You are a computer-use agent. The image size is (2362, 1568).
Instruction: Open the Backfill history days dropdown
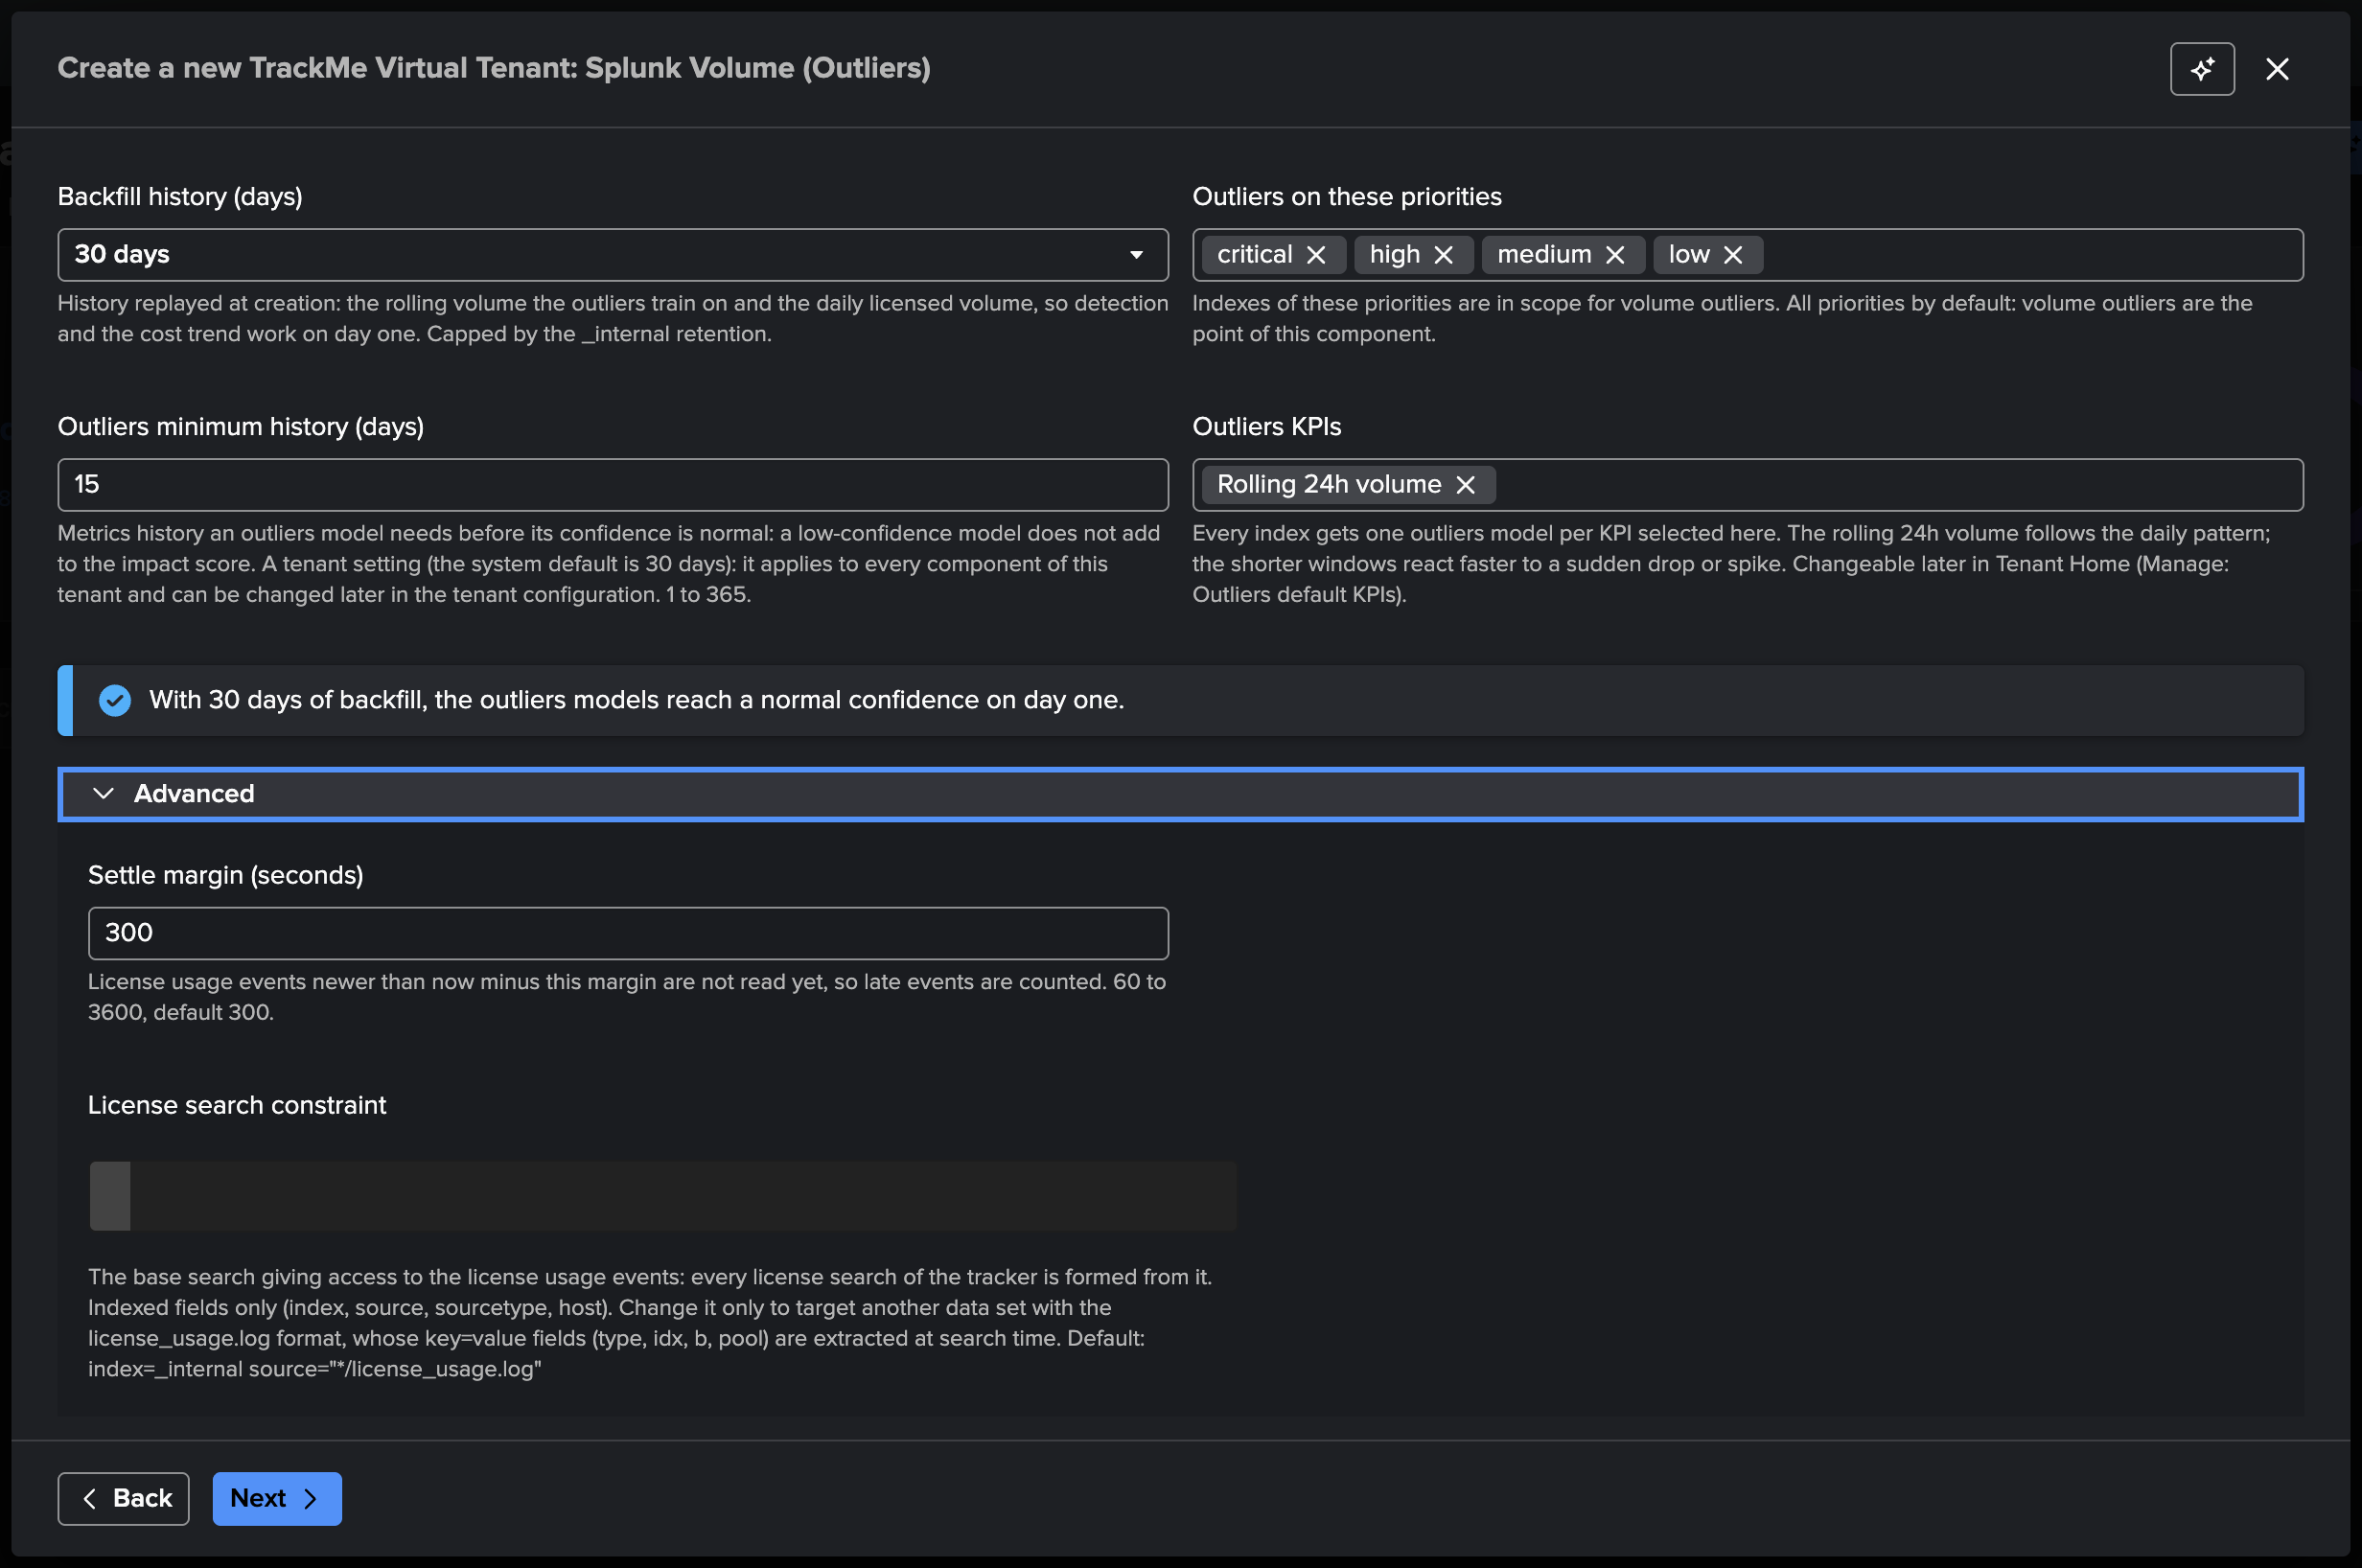[x=612, y=255]
